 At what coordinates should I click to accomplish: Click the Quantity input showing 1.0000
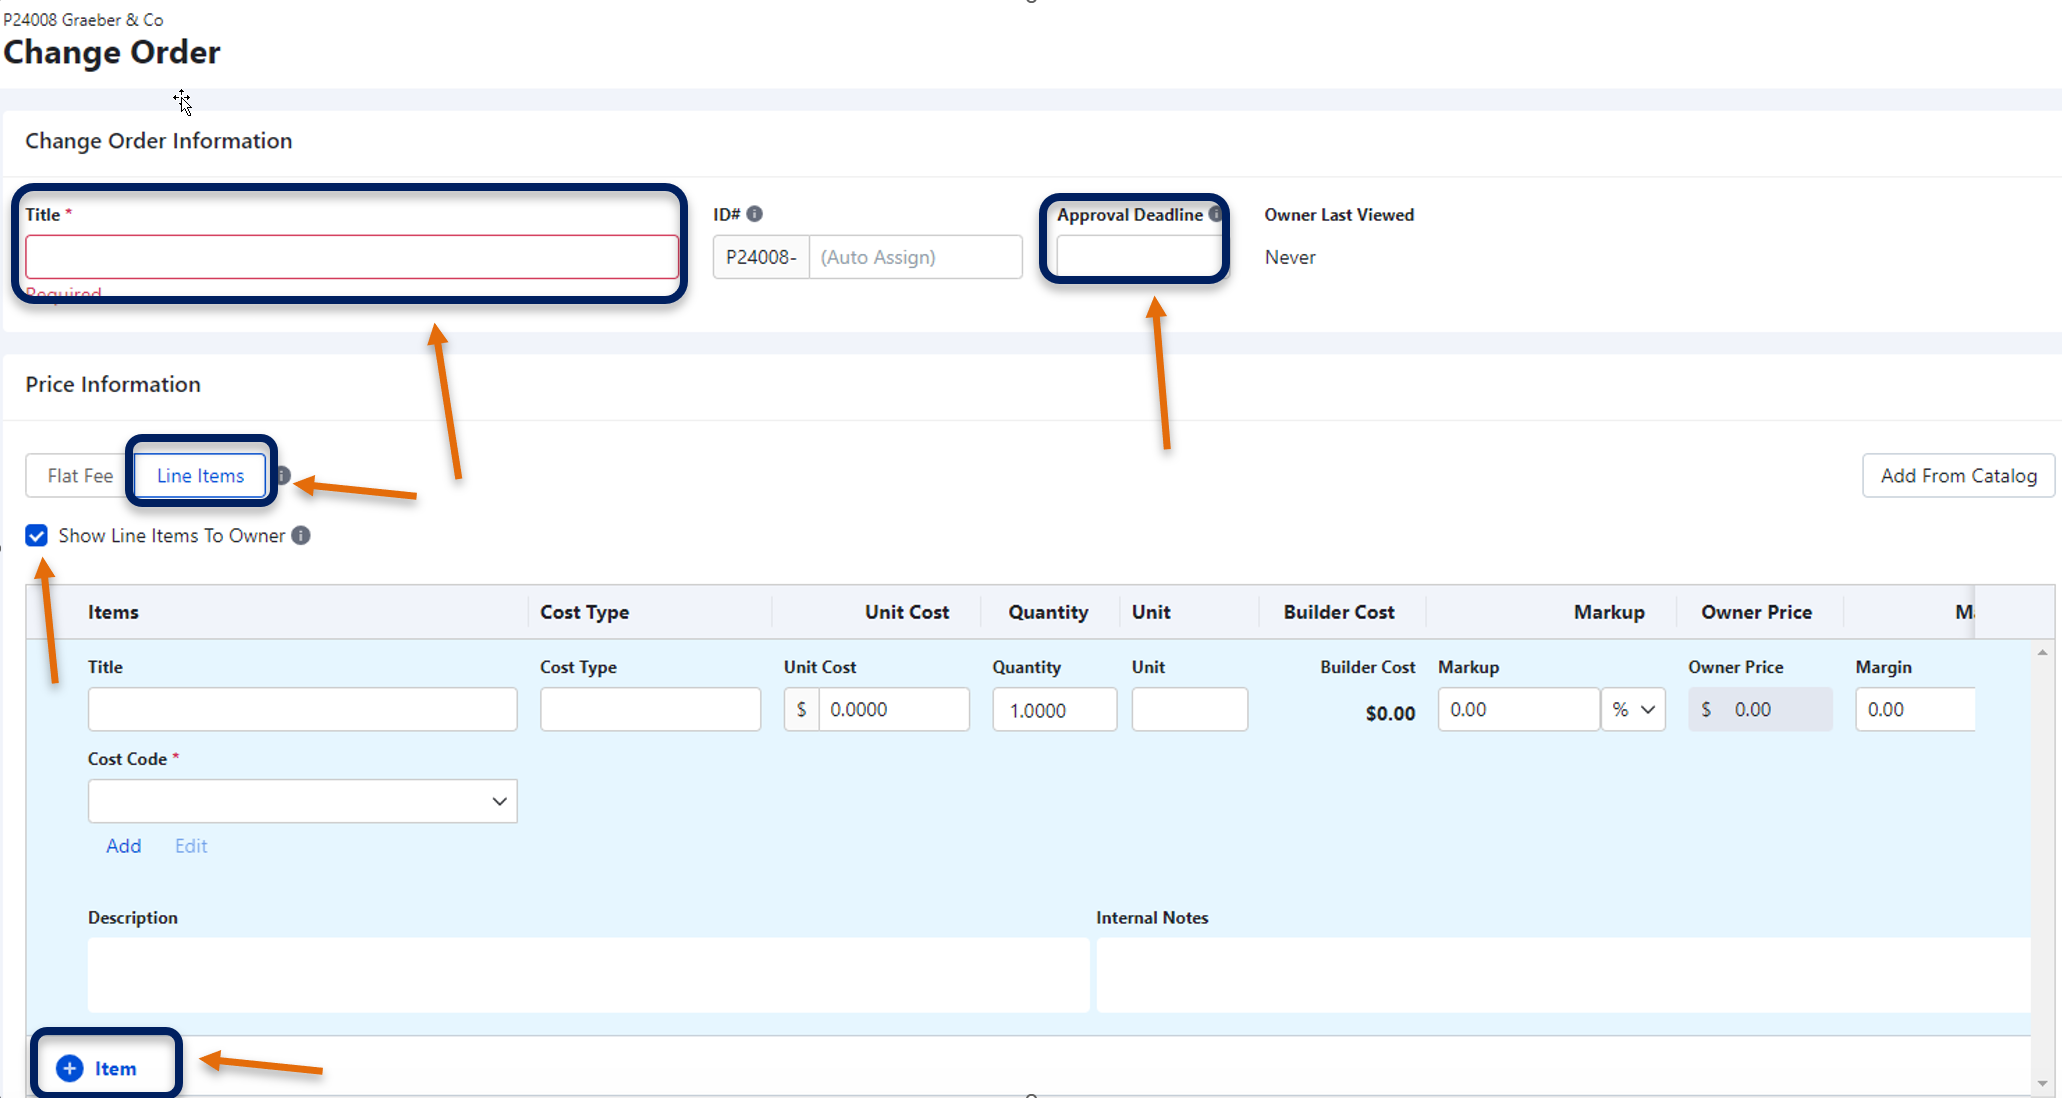coord(1053,710)
